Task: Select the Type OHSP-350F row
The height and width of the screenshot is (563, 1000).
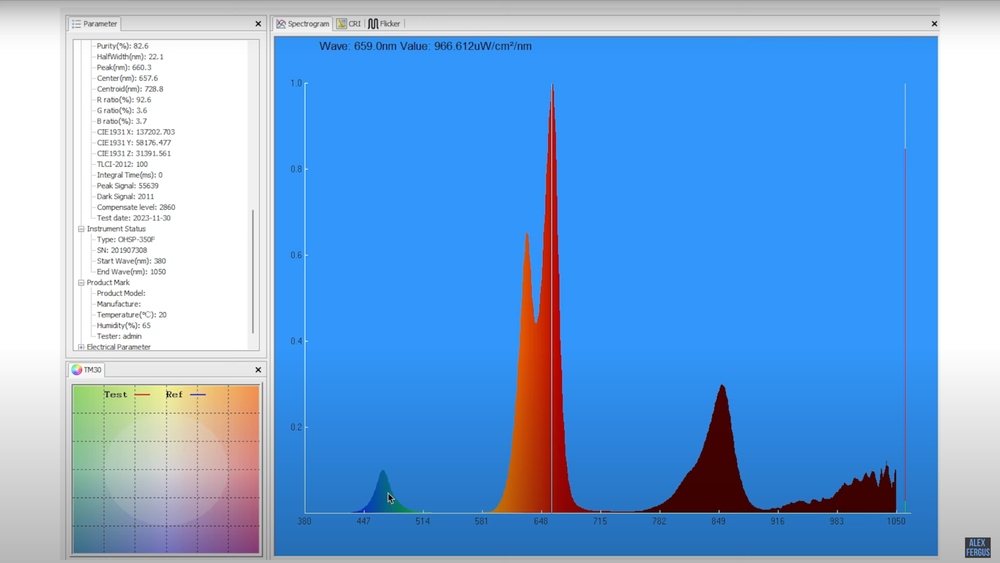Action: (125, 240)
